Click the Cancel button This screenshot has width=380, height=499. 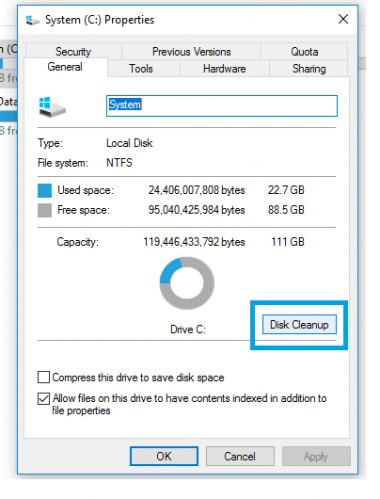pyautogui.click(x=240, y=456)
